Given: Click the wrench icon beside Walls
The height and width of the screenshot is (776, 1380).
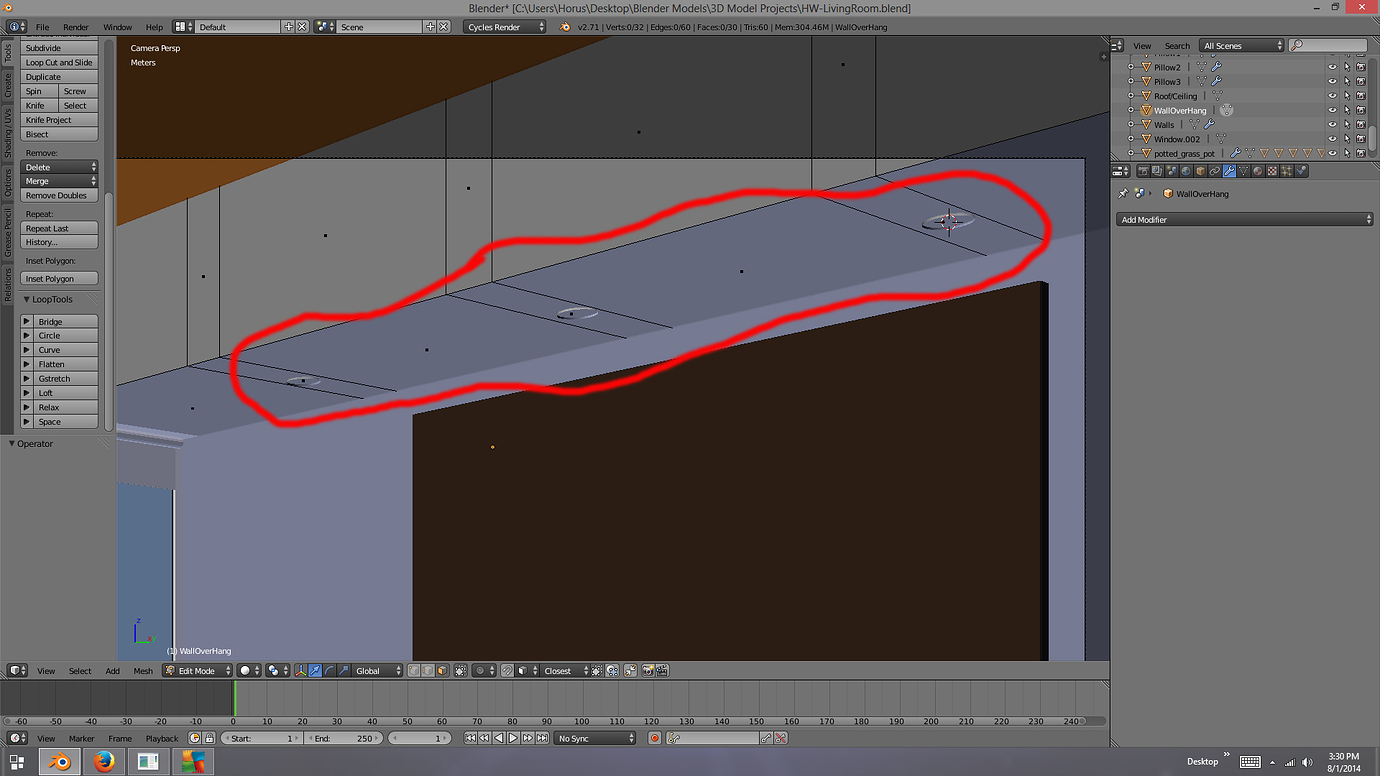Looking at the screenshot, I should pyautogui.click(x=1208, y=125).
